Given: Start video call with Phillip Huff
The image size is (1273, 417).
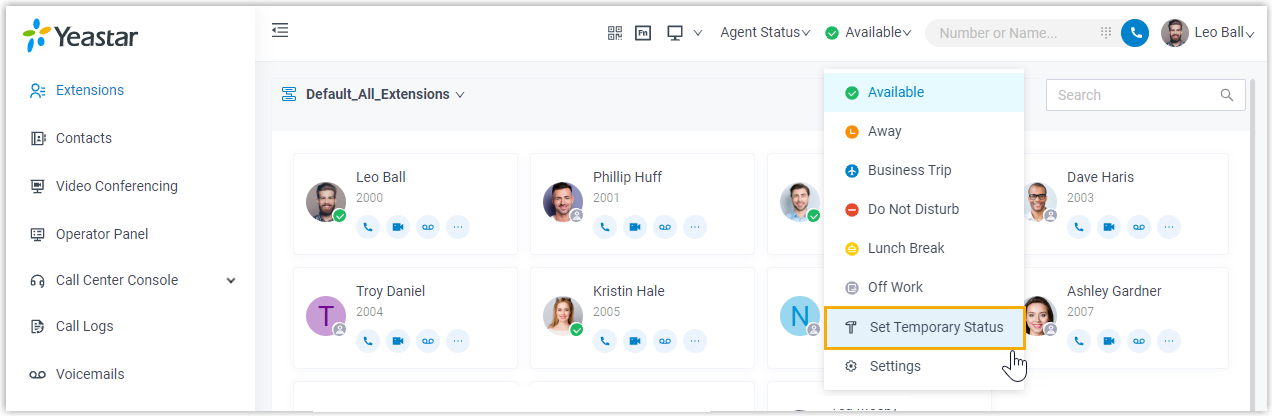Looking at the screenshot, I should point(635,227).
